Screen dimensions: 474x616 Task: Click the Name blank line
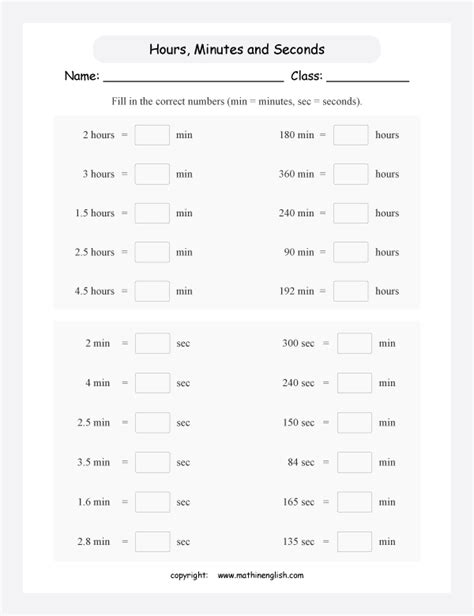(193, 79)
